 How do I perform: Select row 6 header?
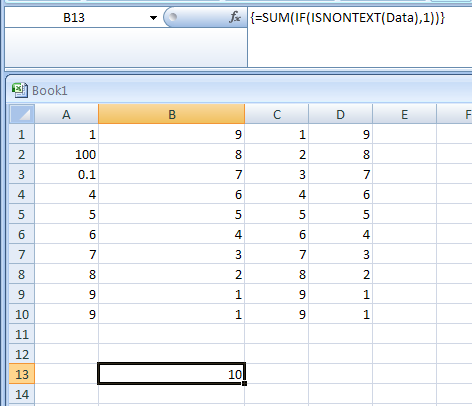click(22, 234)
